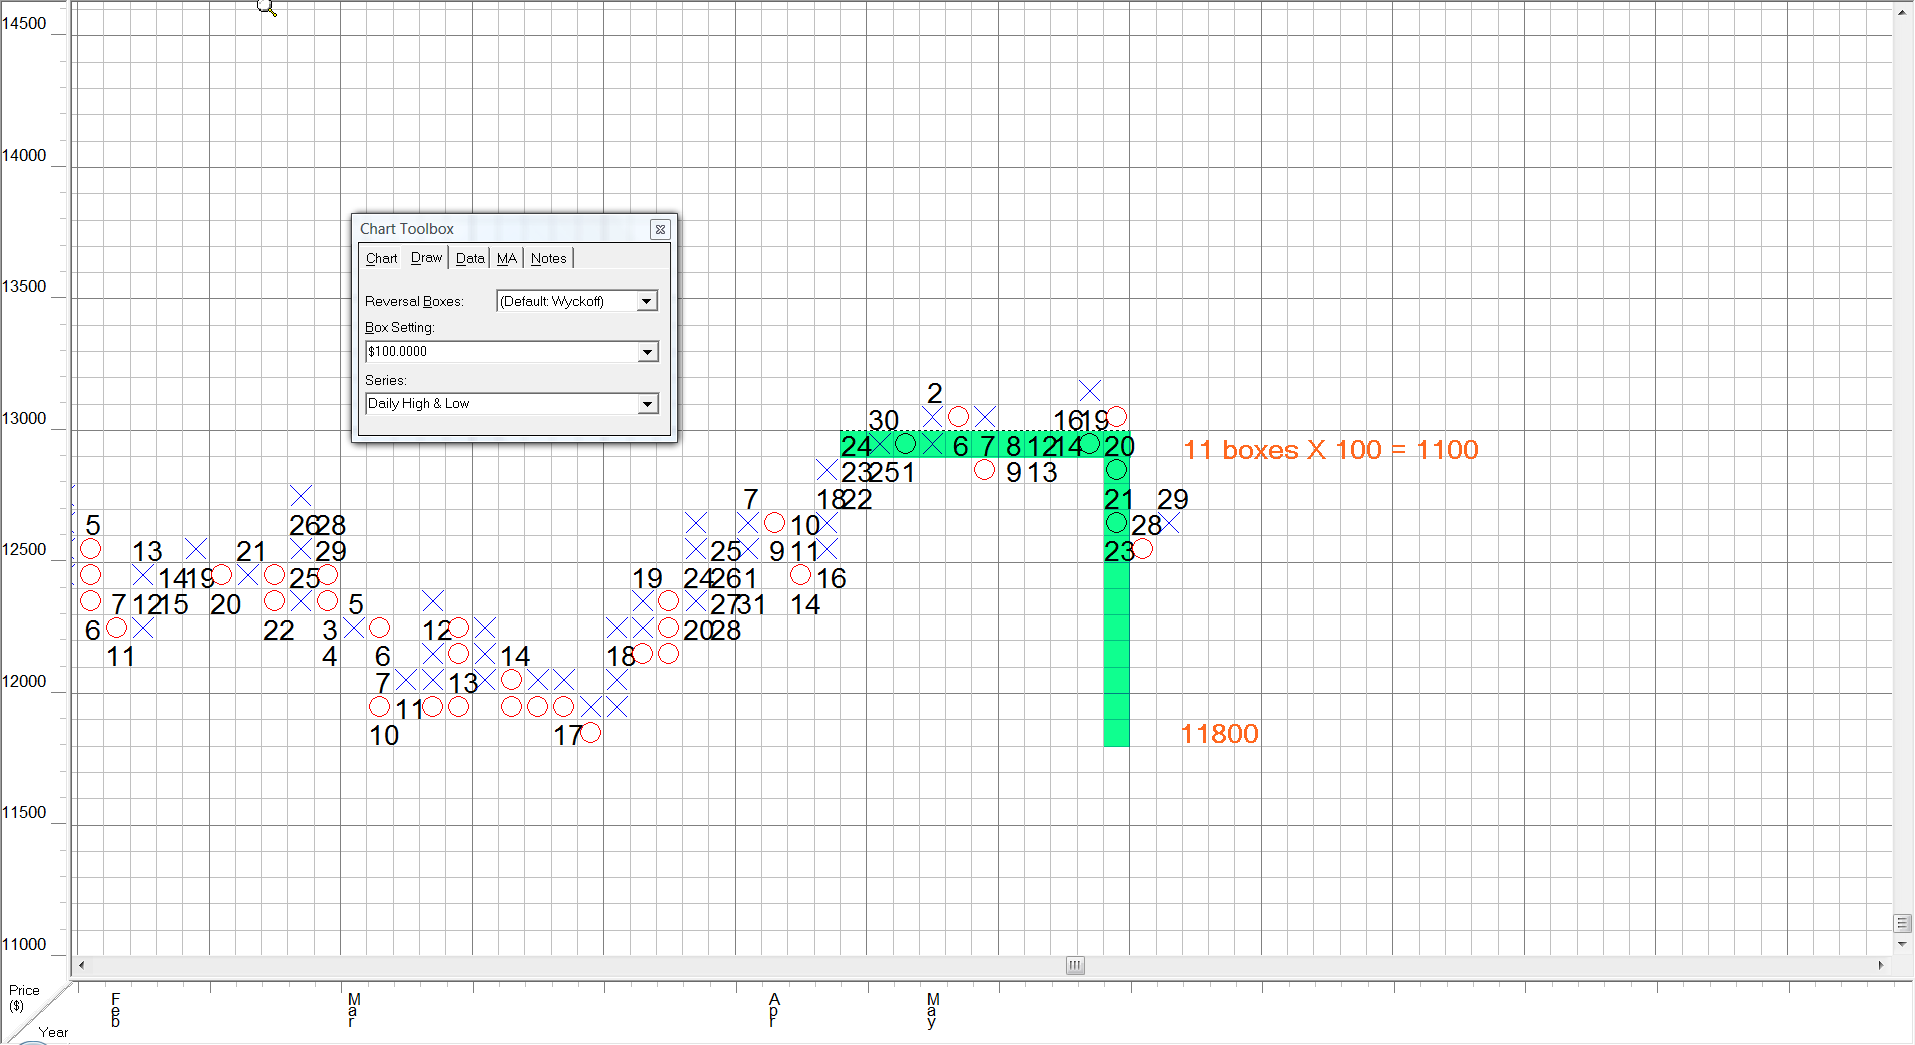
Task: Click the Box Setting label
Action: 399,327
